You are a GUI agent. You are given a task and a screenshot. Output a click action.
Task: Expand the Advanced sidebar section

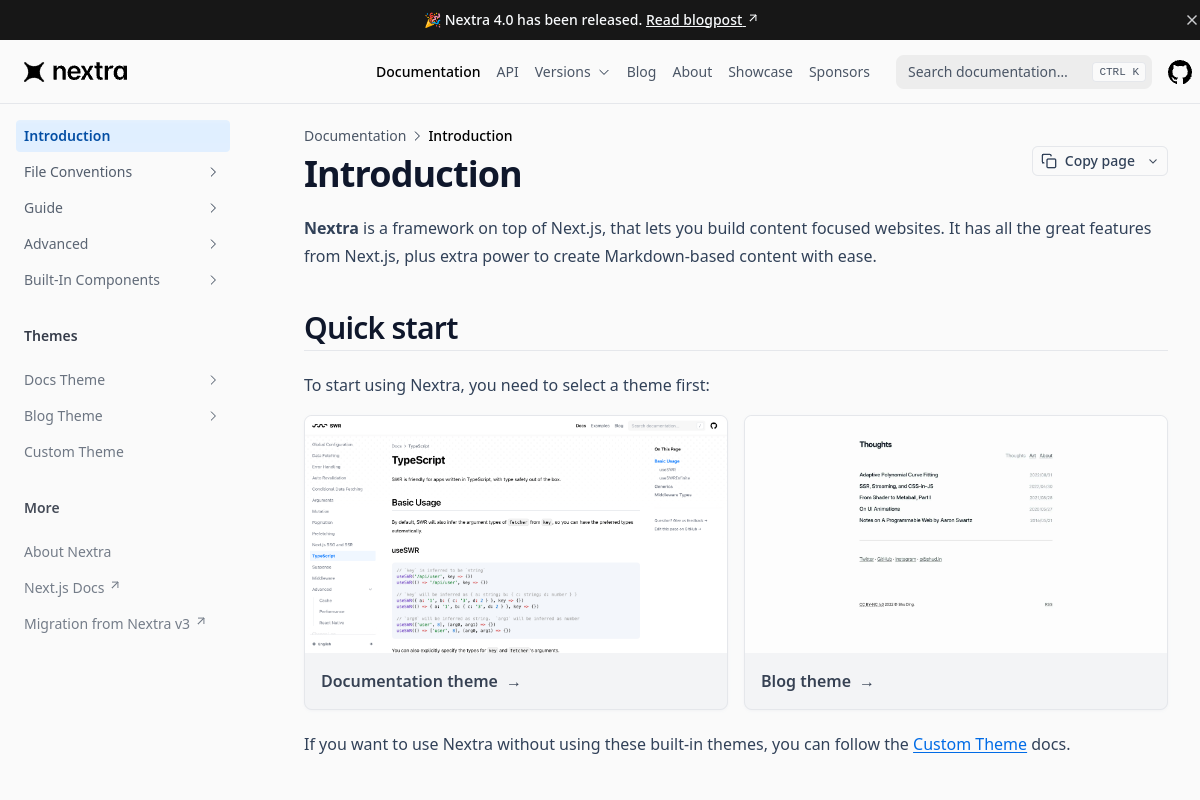[x=123, y=244]
